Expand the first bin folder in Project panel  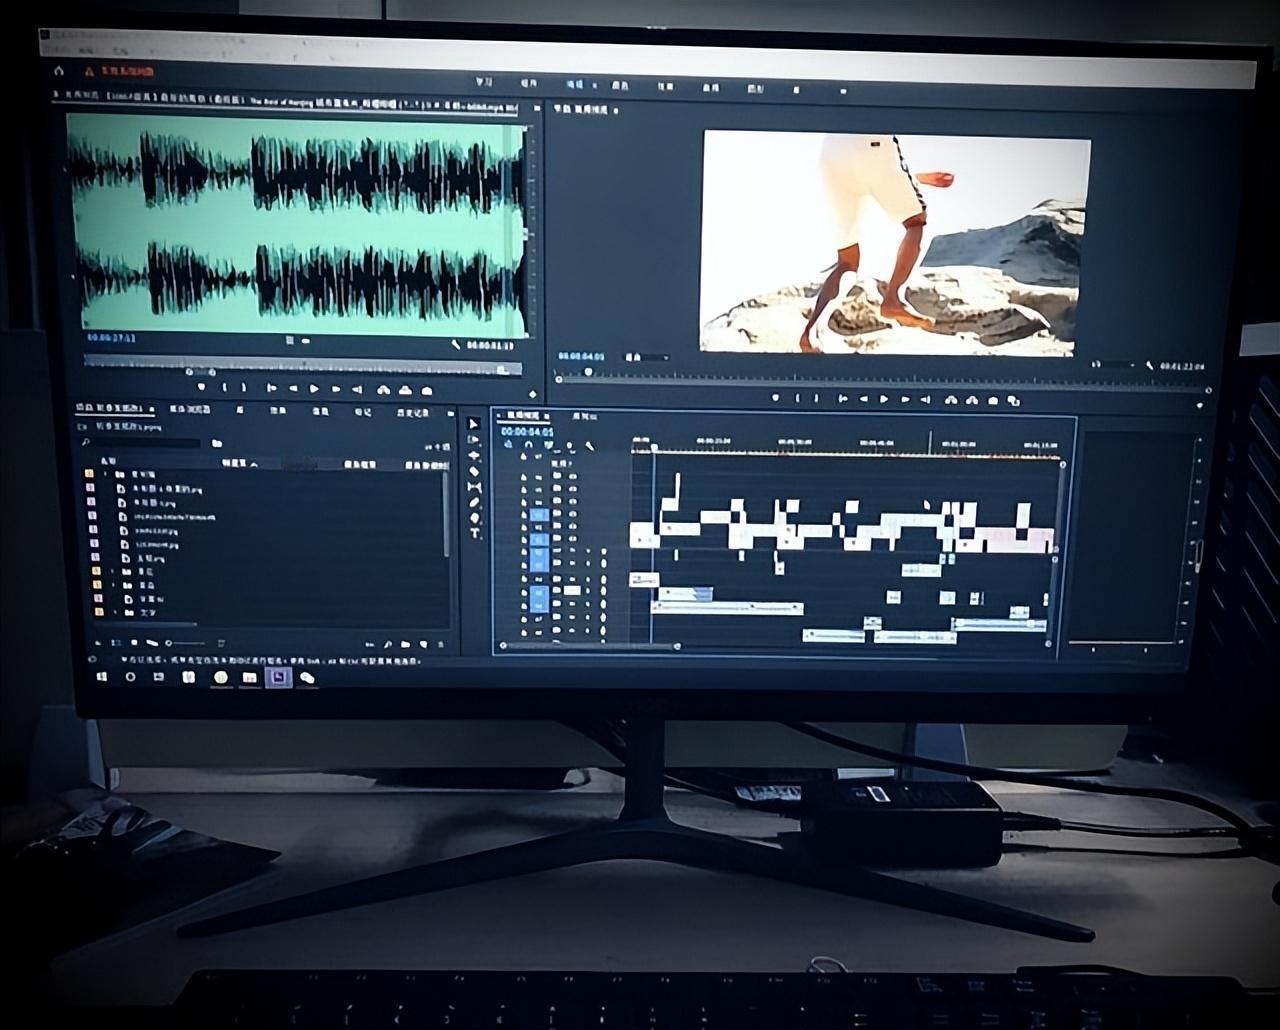tap(106, 474)
